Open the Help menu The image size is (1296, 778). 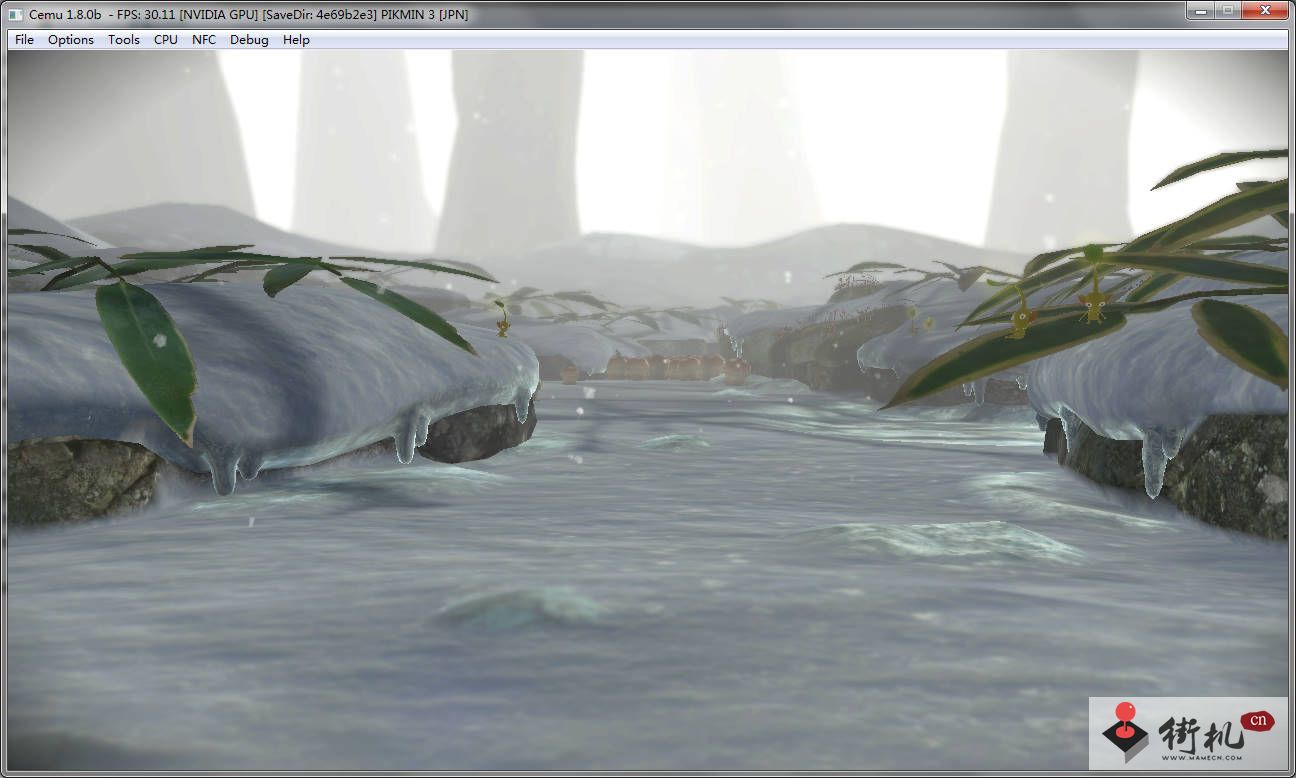(x=296, y=40)
